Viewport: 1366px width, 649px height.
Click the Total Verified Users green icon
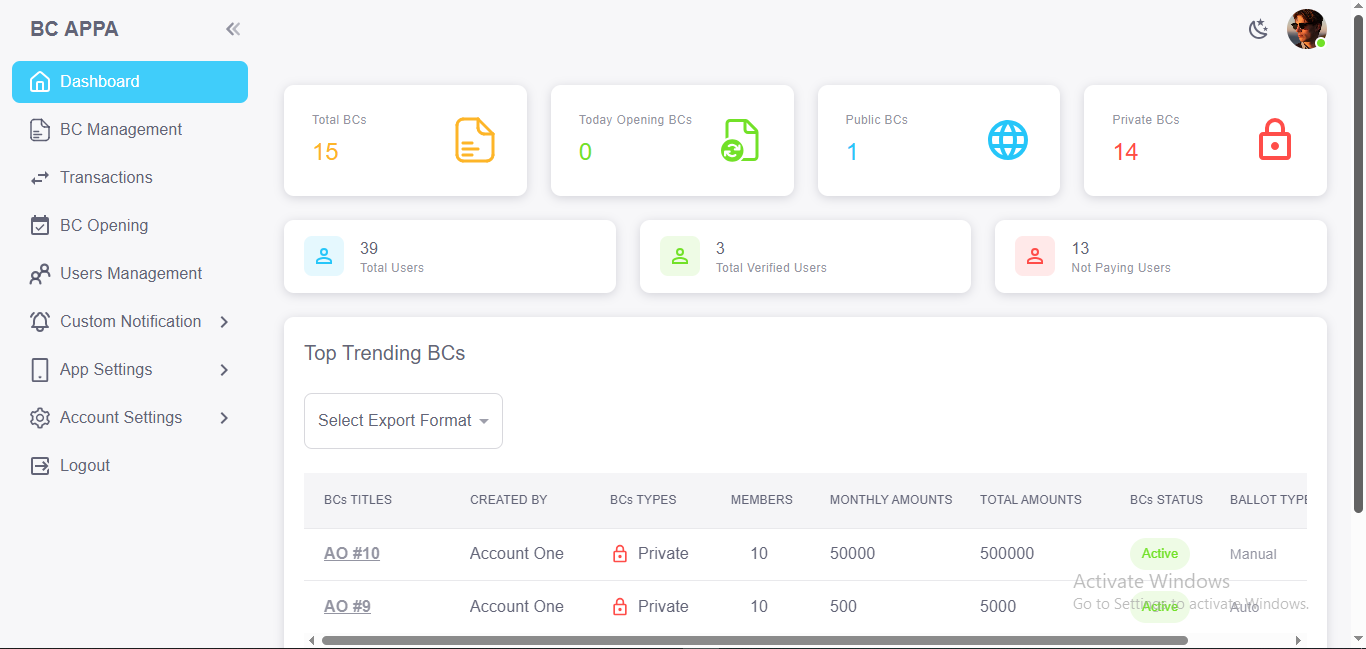[x=680, y=256]
